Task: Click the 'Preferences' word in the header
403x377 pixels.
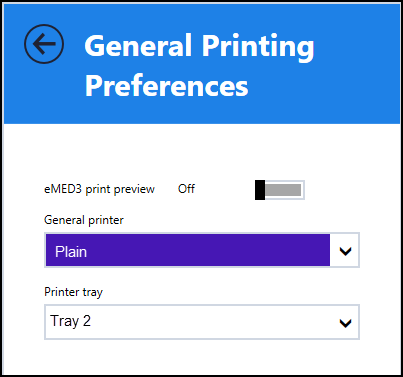Action: (x=166, y=85)
